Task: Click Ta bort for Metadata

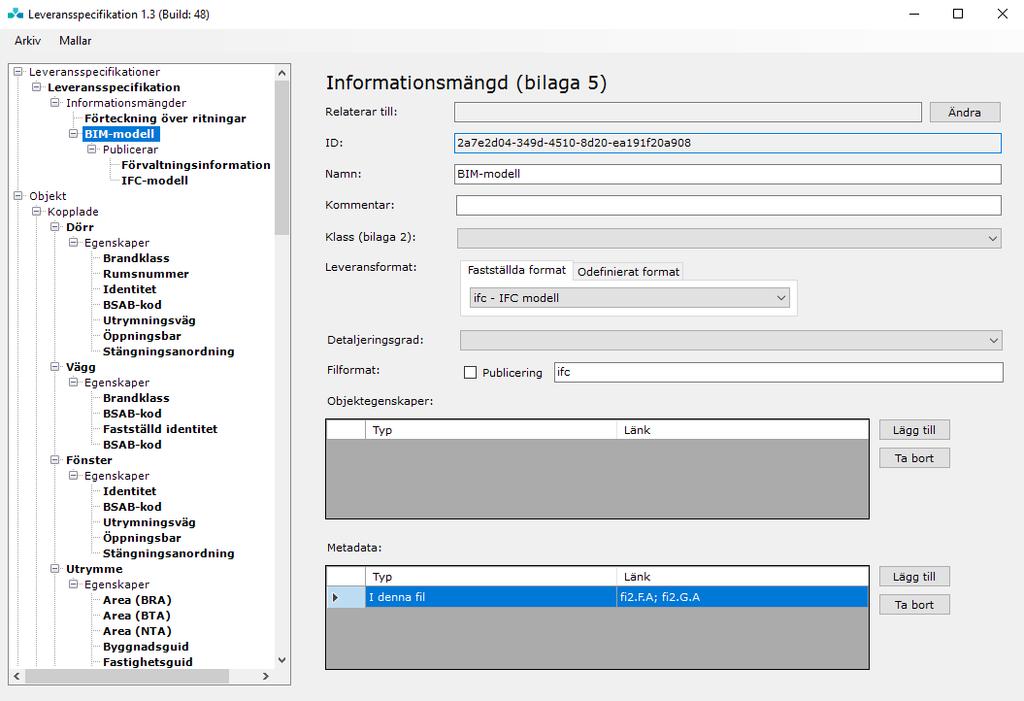Action: [x=914, y=605]
